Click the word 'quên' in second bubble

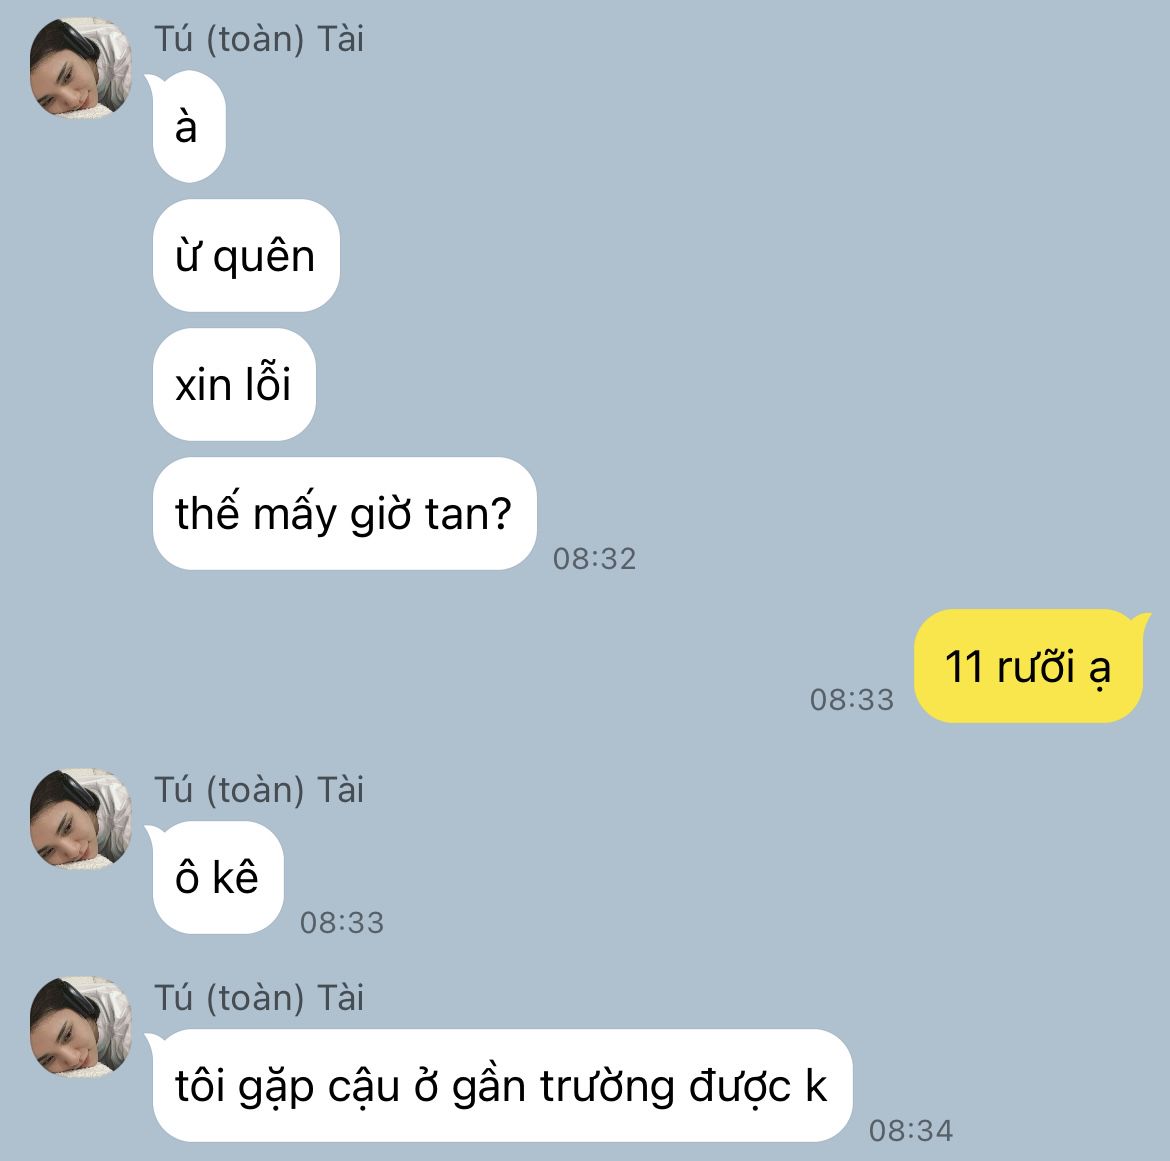[x=264, y=257]
